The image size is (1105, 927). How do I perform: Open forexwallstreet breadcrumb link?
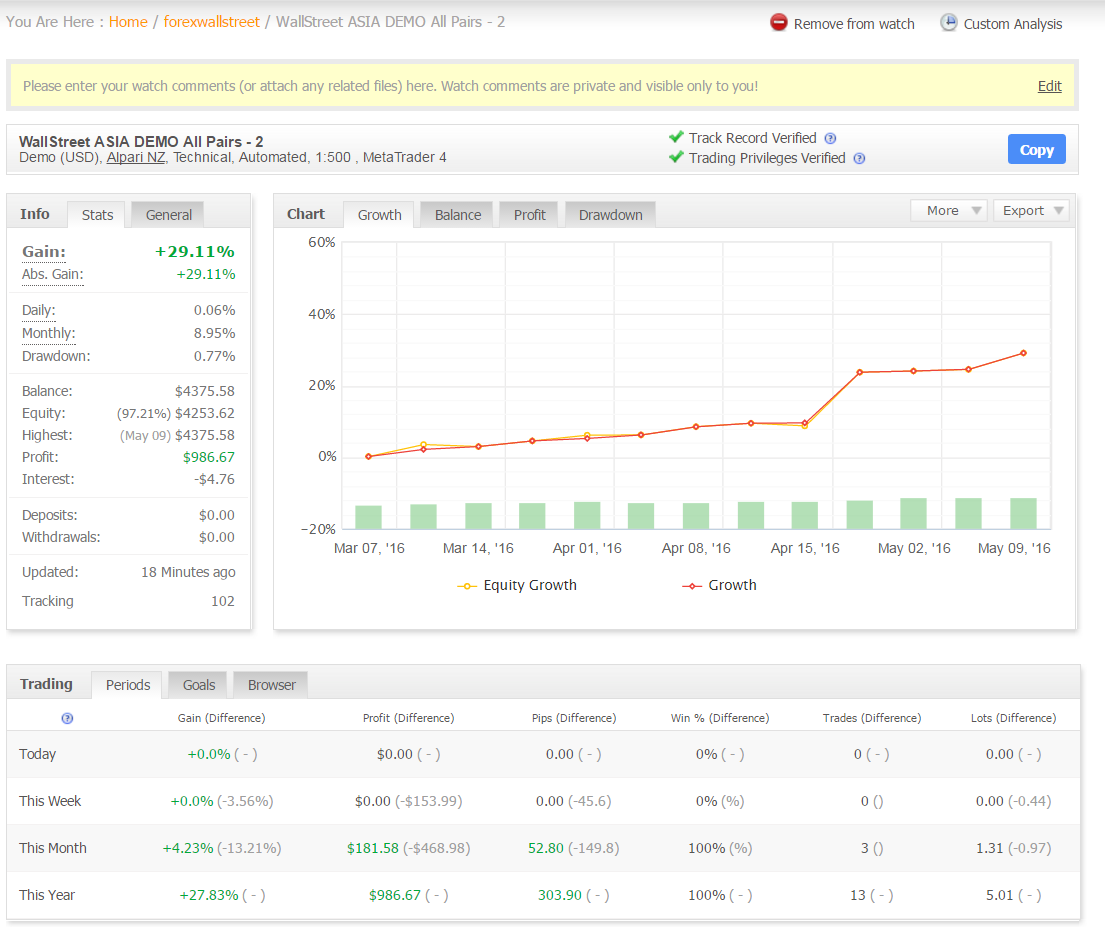(x=211, y=22)
